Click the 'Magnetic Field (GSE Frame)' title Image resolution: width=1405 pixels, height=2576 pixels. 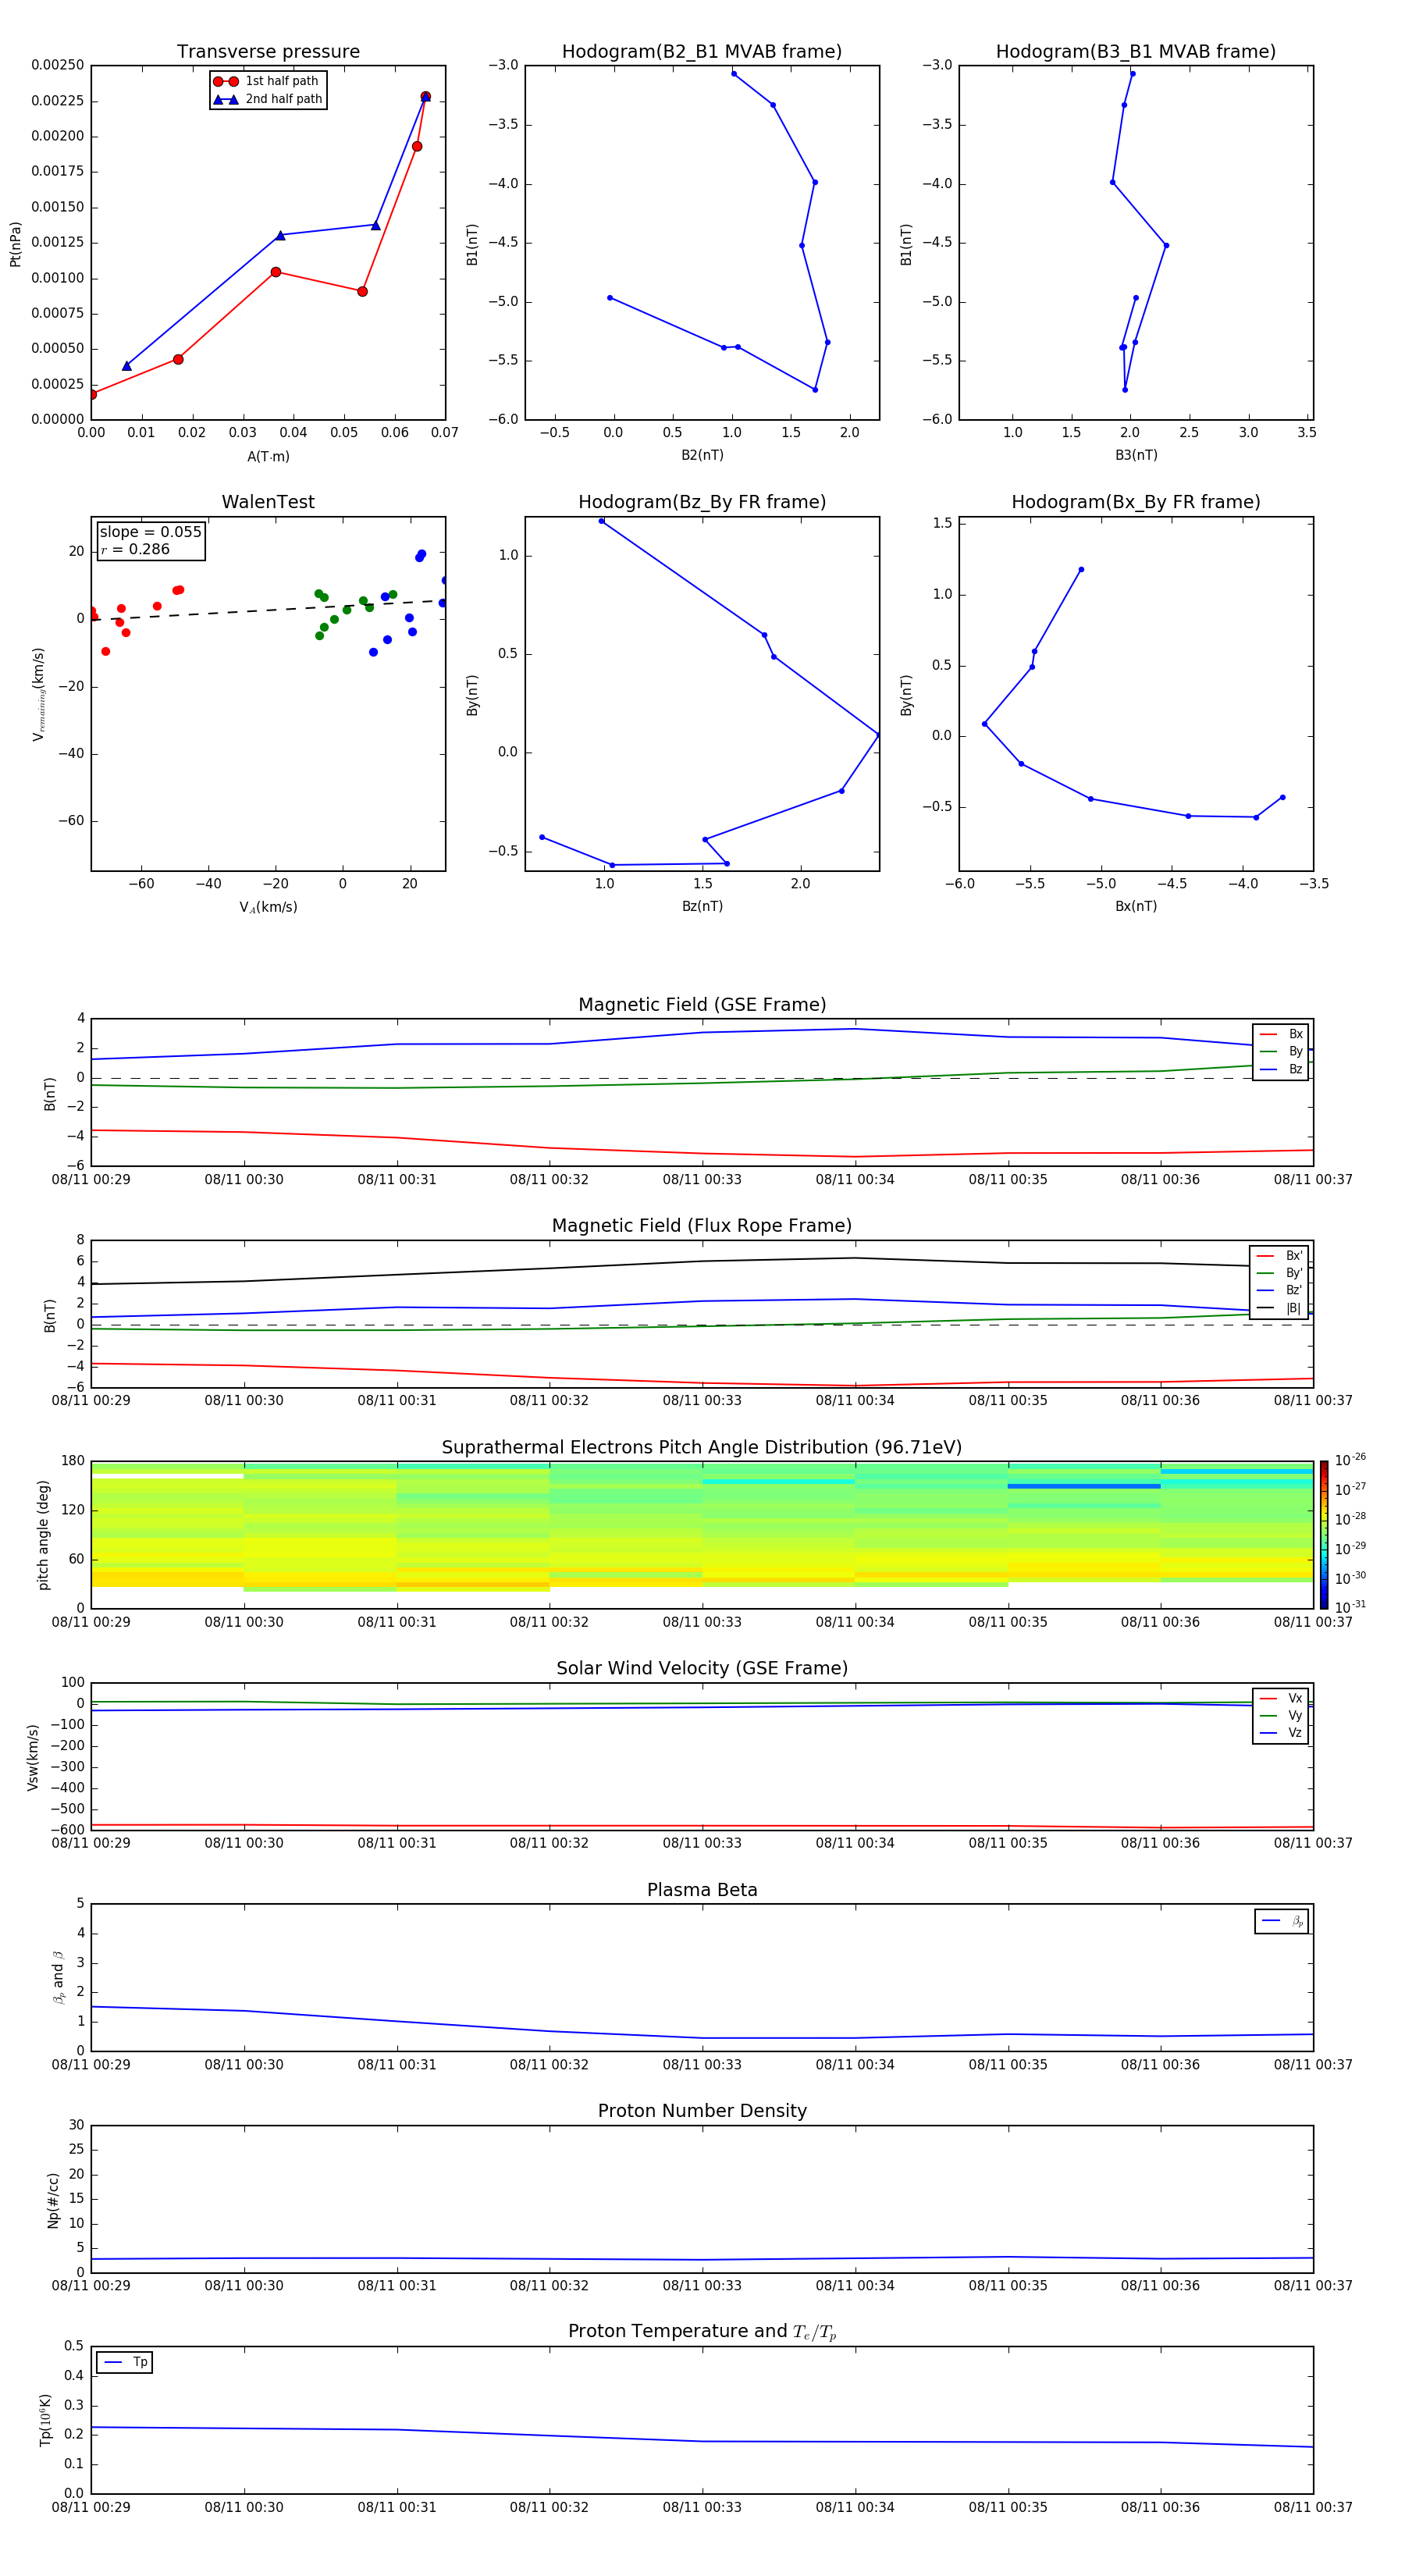702,1005
